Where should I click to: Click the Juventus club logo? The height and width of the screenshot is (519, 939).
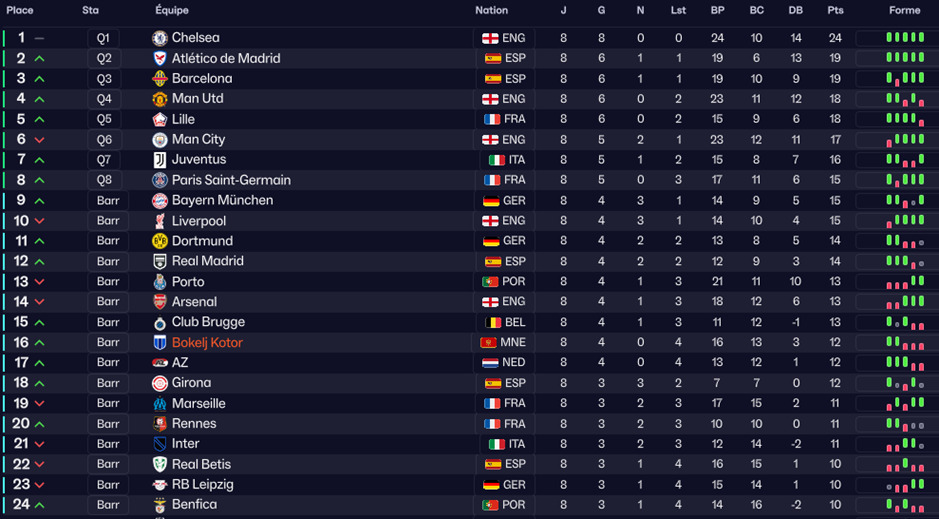click(x=160, y=160)
